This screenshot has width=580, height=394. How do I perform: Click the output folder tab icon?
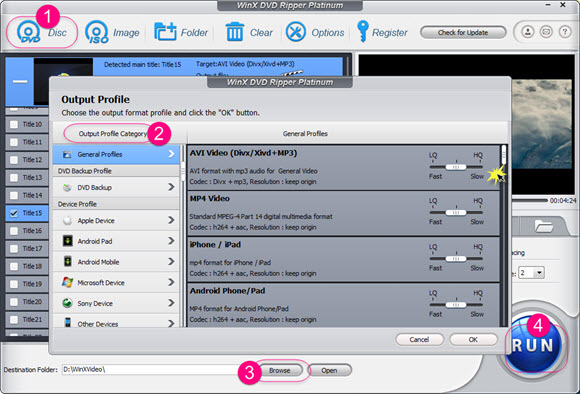[544, 226]
